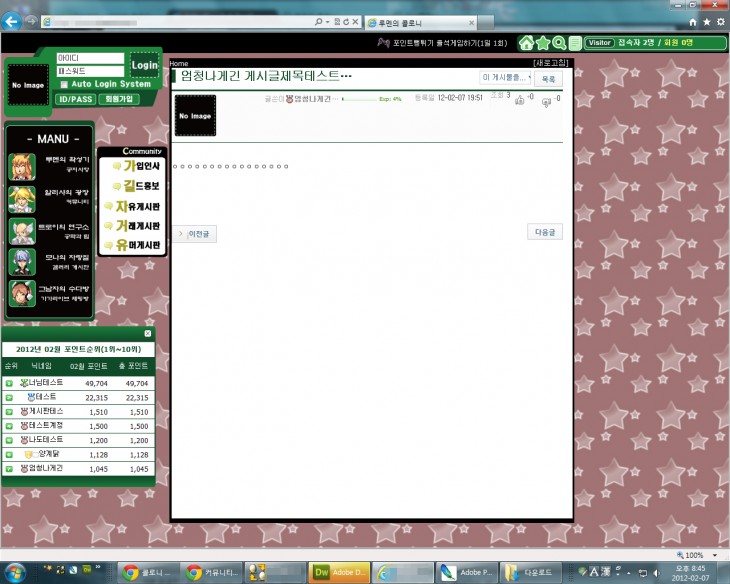
Task: Click the Login button
Action: pos(145,65)
